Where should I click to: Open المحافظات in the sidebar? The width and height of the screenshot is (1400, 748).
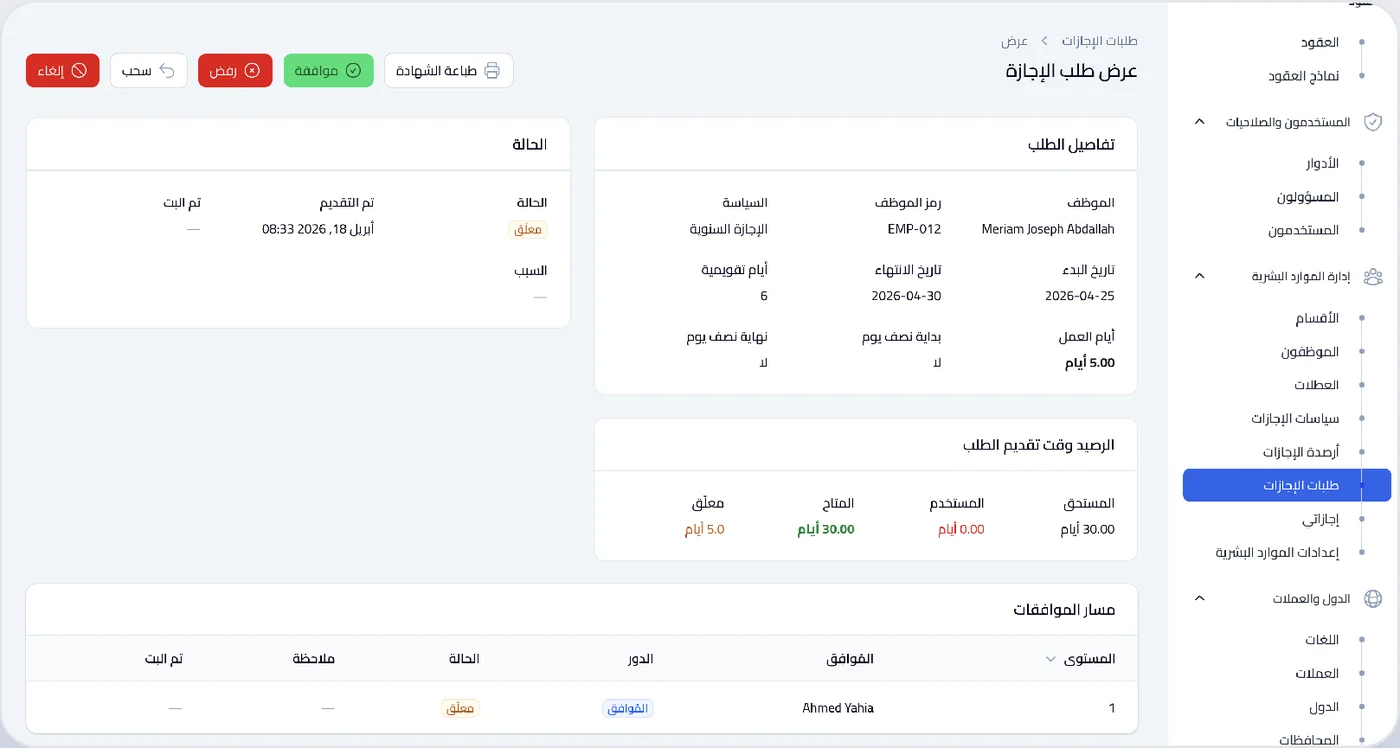1310,740
